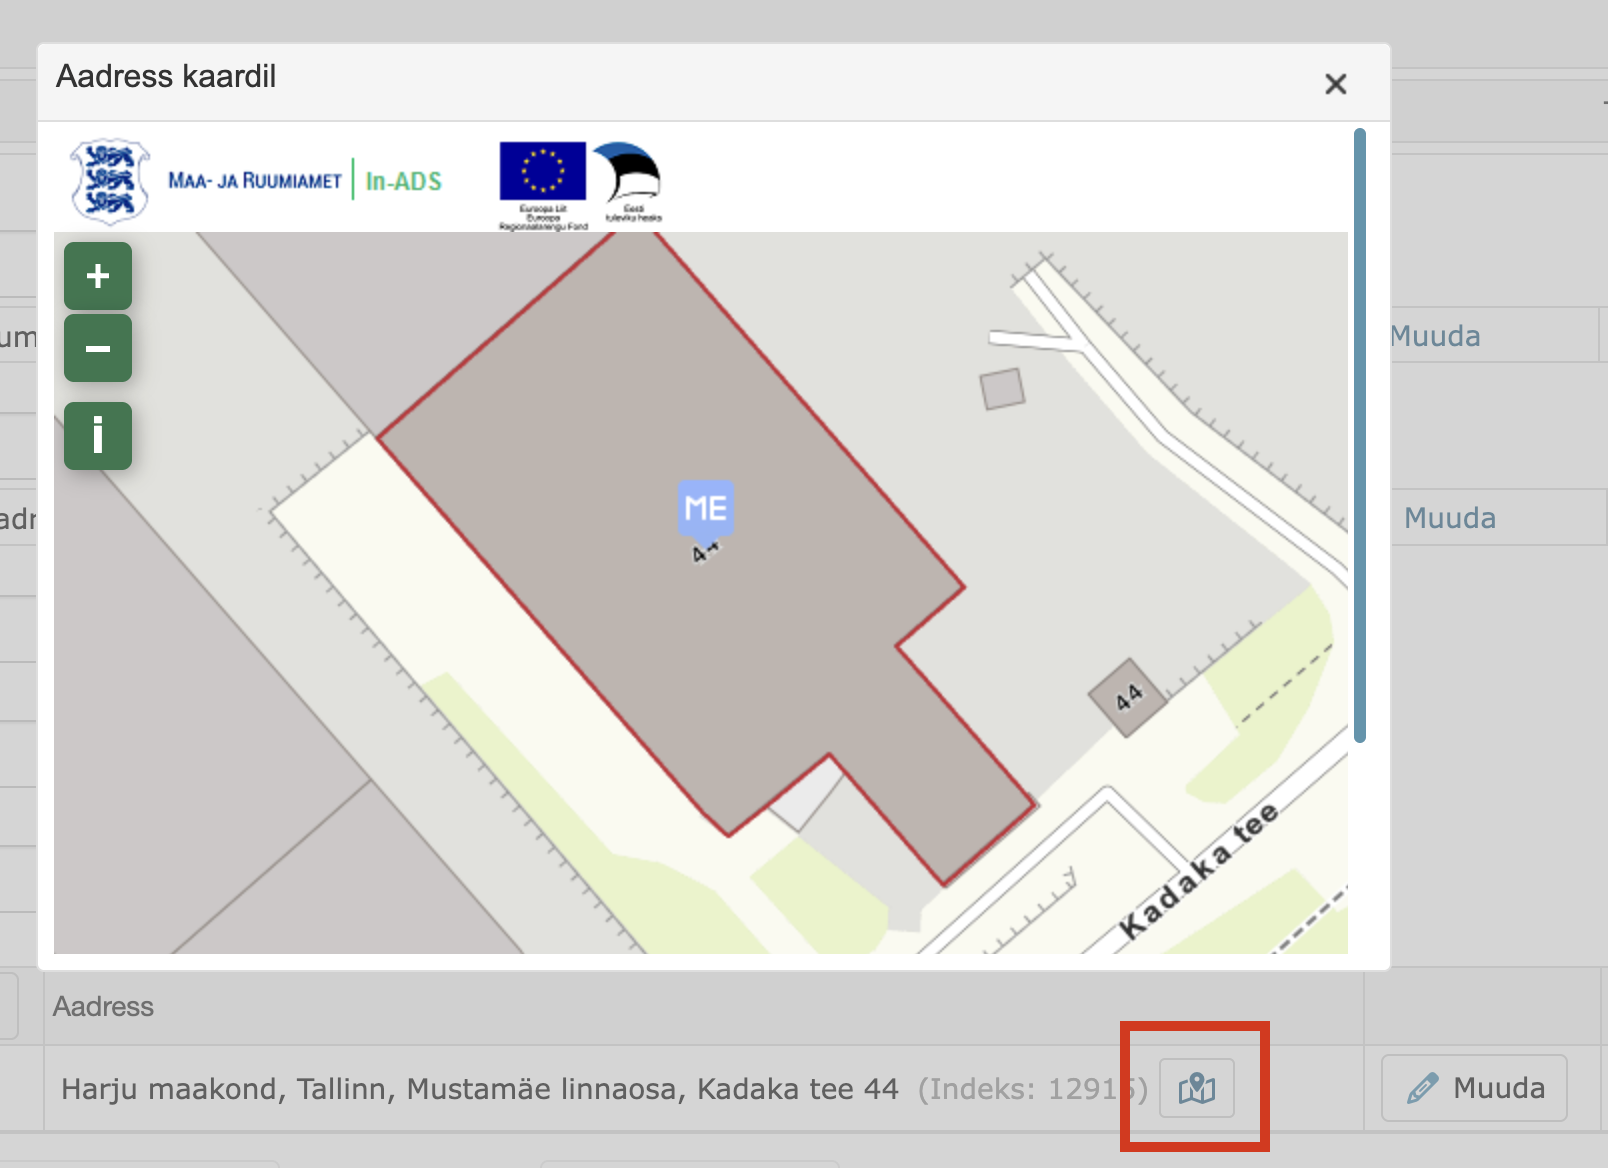Select the blue ME marker on the map
The image size is (1608, 1168).
coord(705,509)
